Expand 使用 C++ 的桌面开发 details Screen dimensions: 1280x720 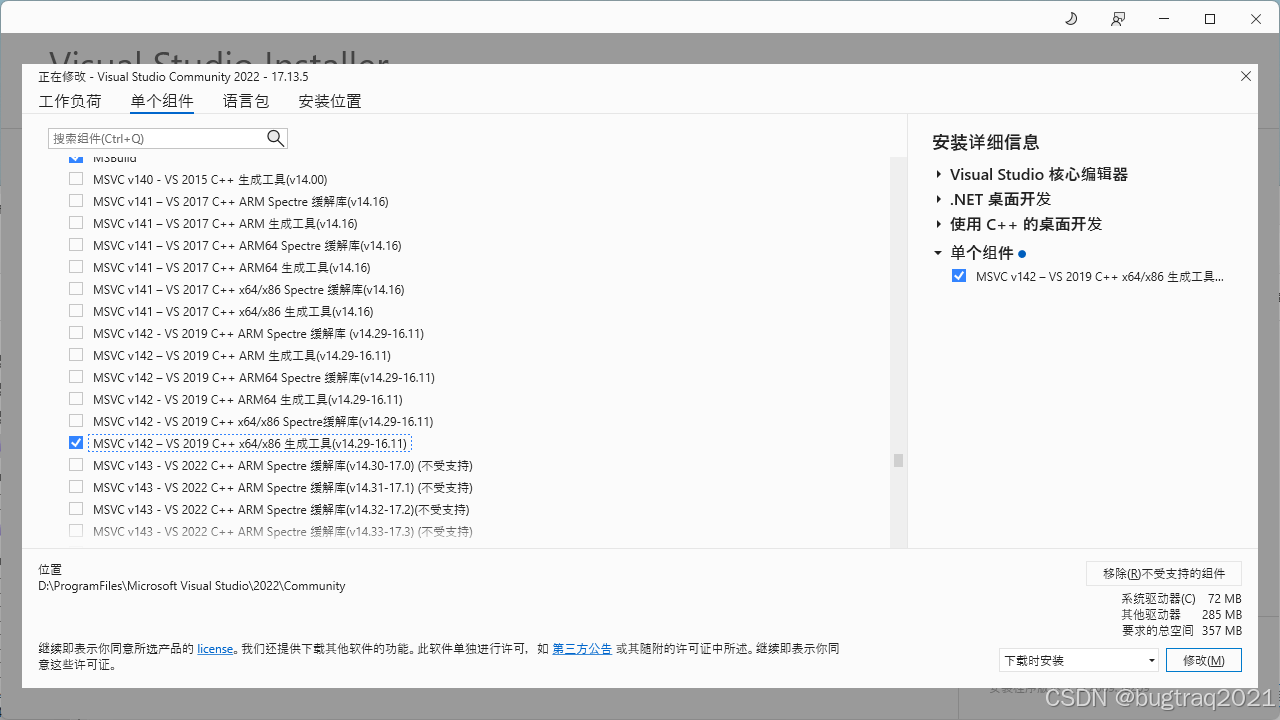939,225
